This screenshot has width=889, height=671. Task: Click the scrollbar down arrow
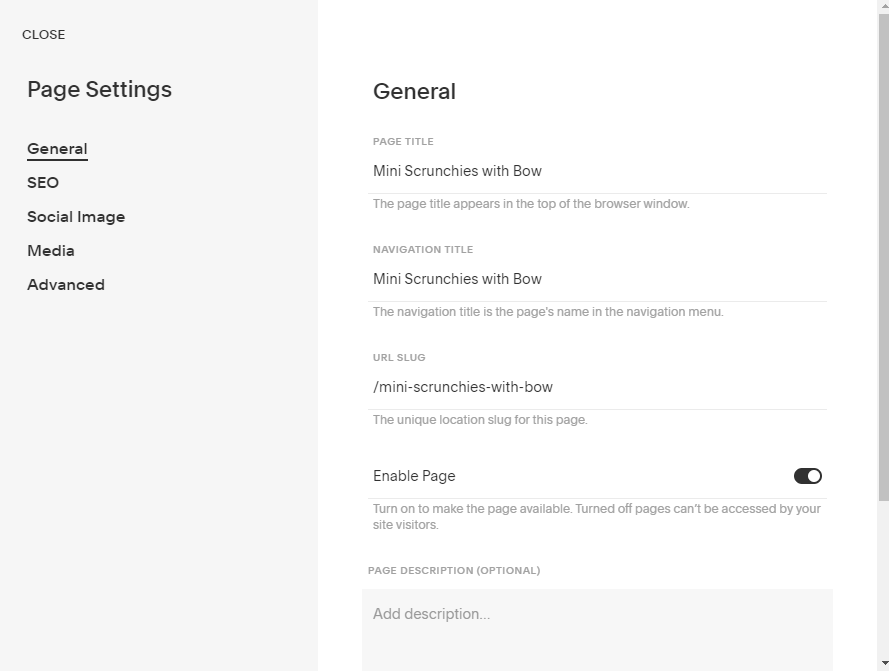pos(883,665)
